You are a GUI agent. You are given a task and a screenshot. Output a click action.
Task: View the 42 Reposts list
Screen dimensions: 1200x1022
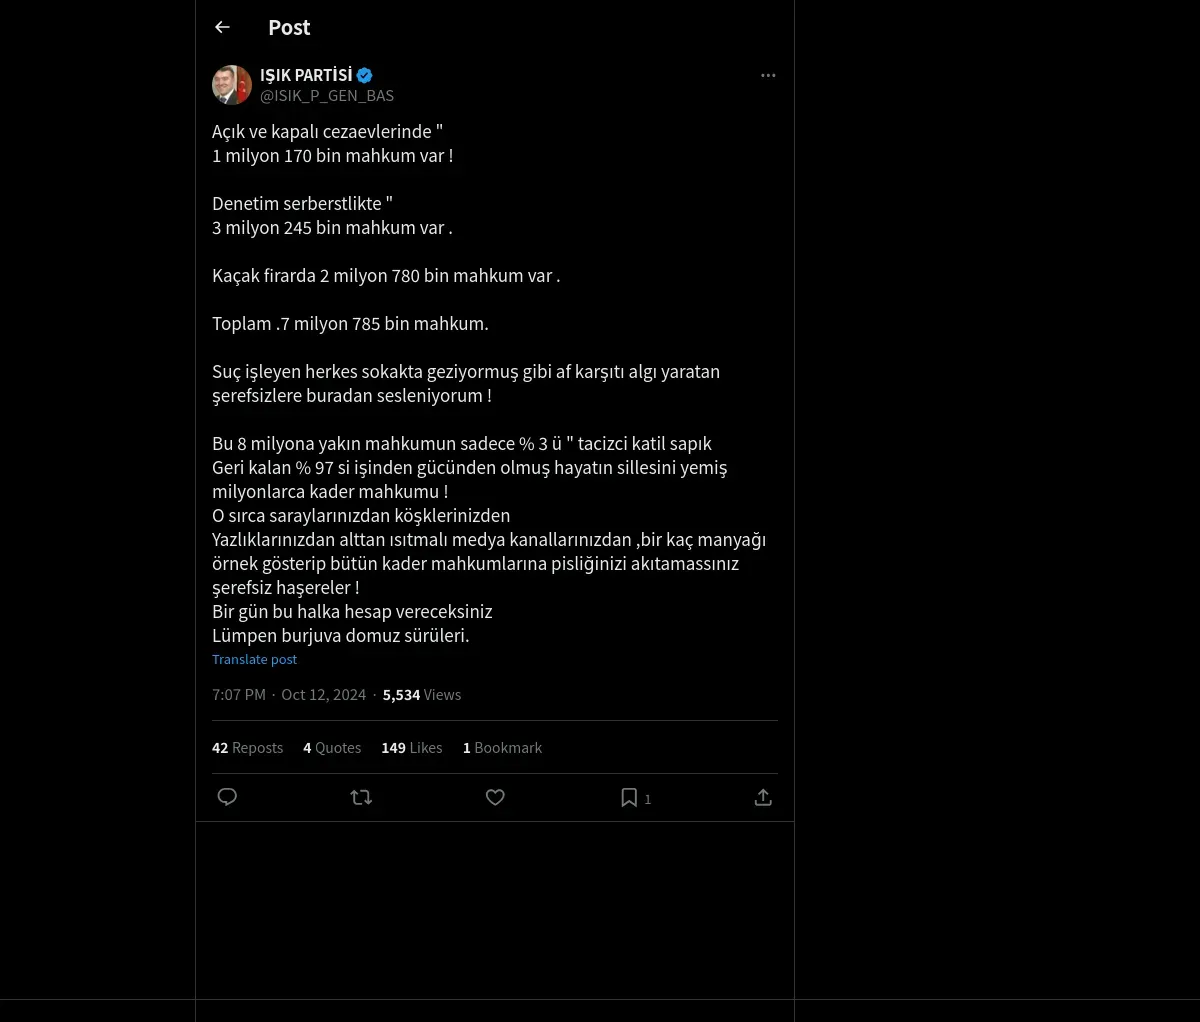click(247, 748)
